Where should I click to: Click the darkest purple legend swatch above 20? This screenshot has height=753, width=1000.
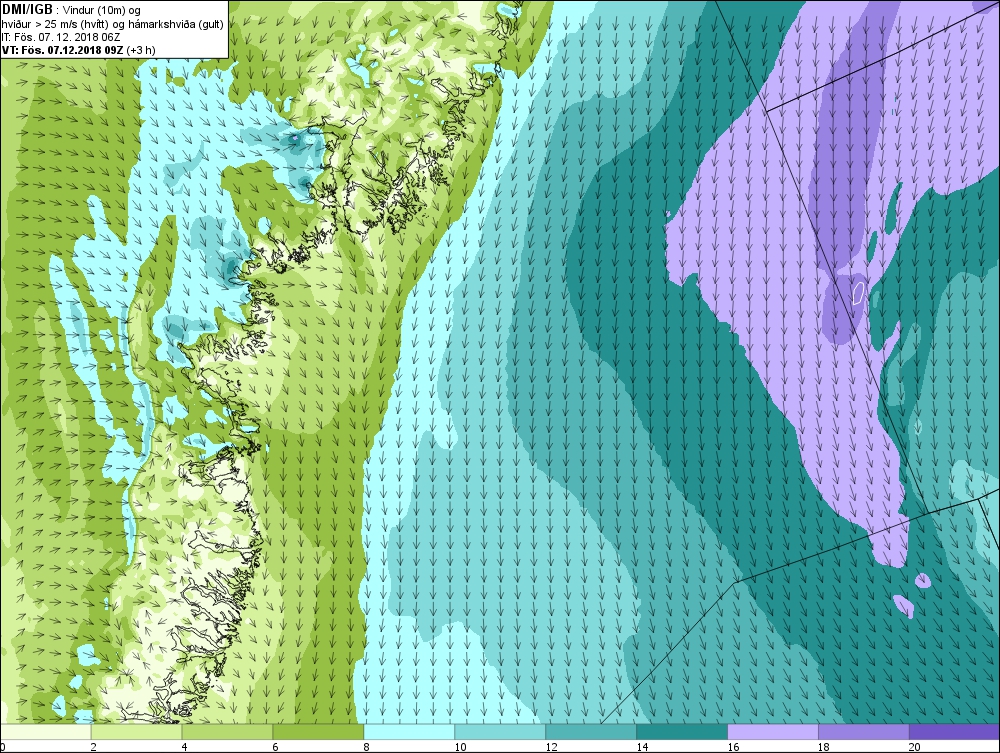(955, 732)
